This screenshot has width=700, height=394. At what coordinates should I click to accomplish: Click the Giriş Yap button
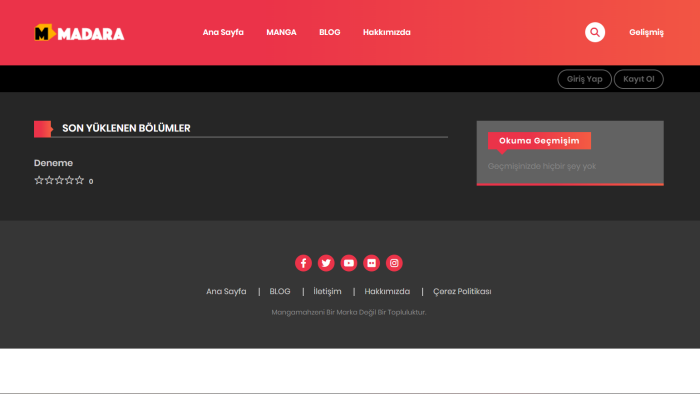tap(584, 79)
